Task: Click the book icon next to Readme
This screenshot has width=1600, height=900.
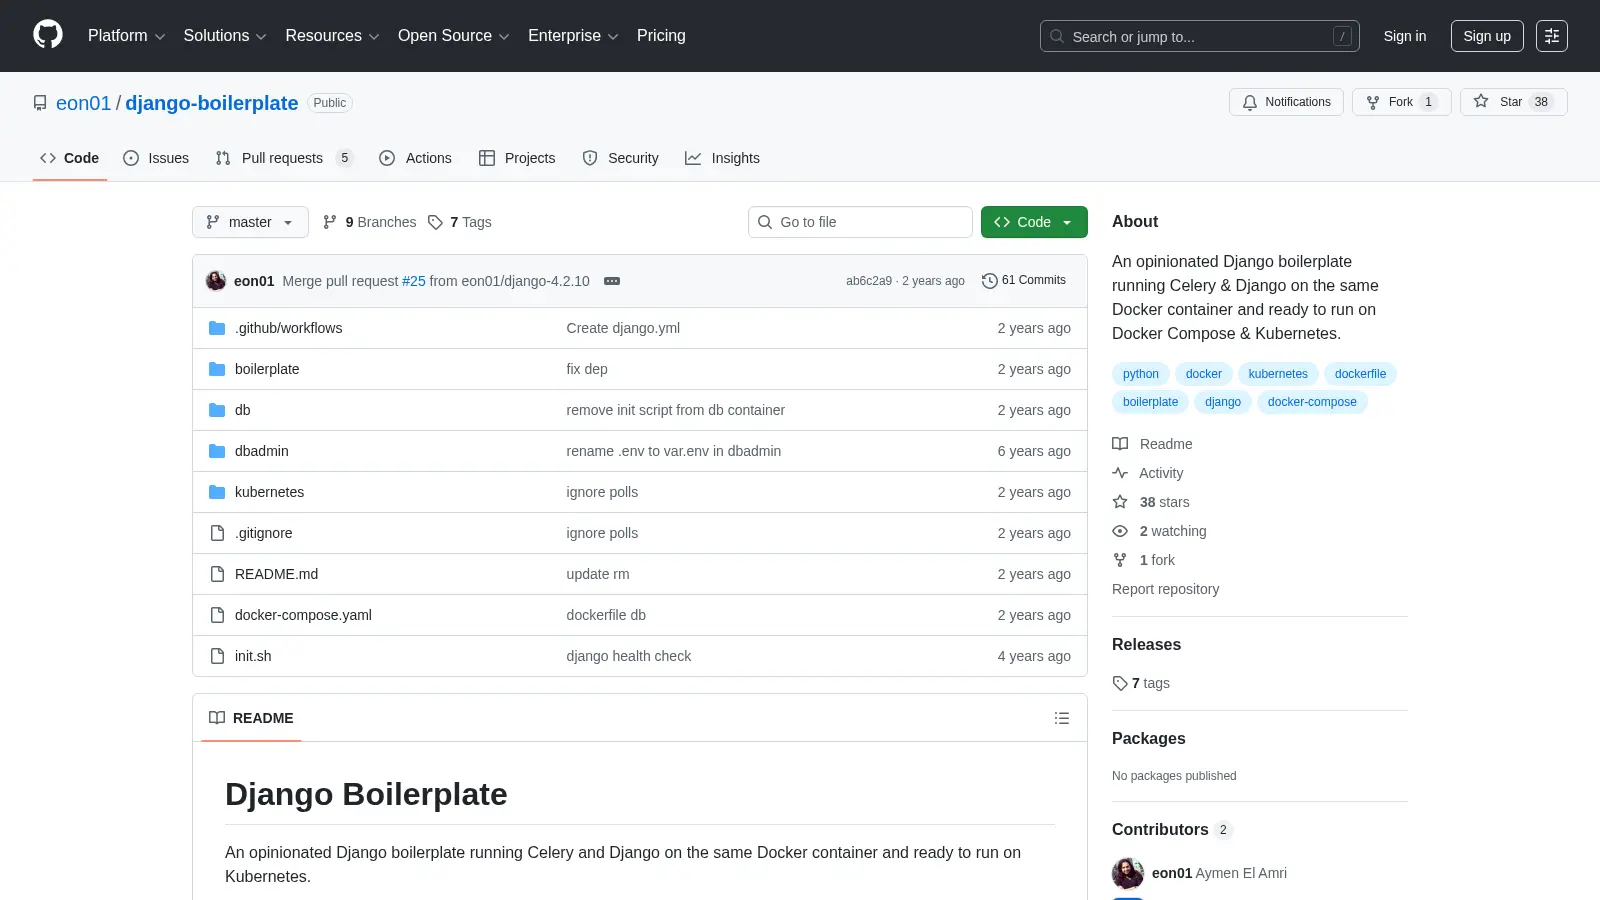Action: [x=1120, y=444]
